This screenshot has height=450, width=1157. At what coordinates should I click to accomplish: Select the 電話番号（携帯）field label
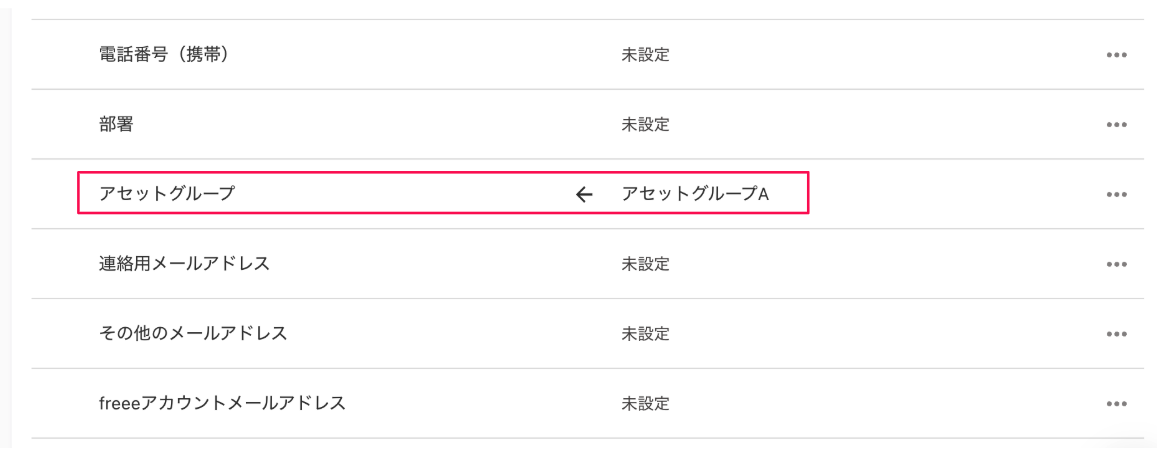click(165, 55)
